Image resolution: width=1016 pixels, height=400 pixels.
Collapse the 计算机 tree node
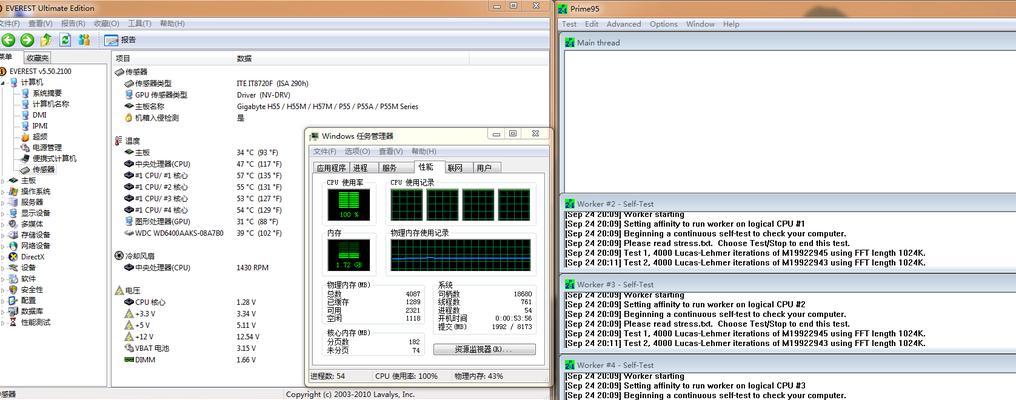[x=3, y=82]
